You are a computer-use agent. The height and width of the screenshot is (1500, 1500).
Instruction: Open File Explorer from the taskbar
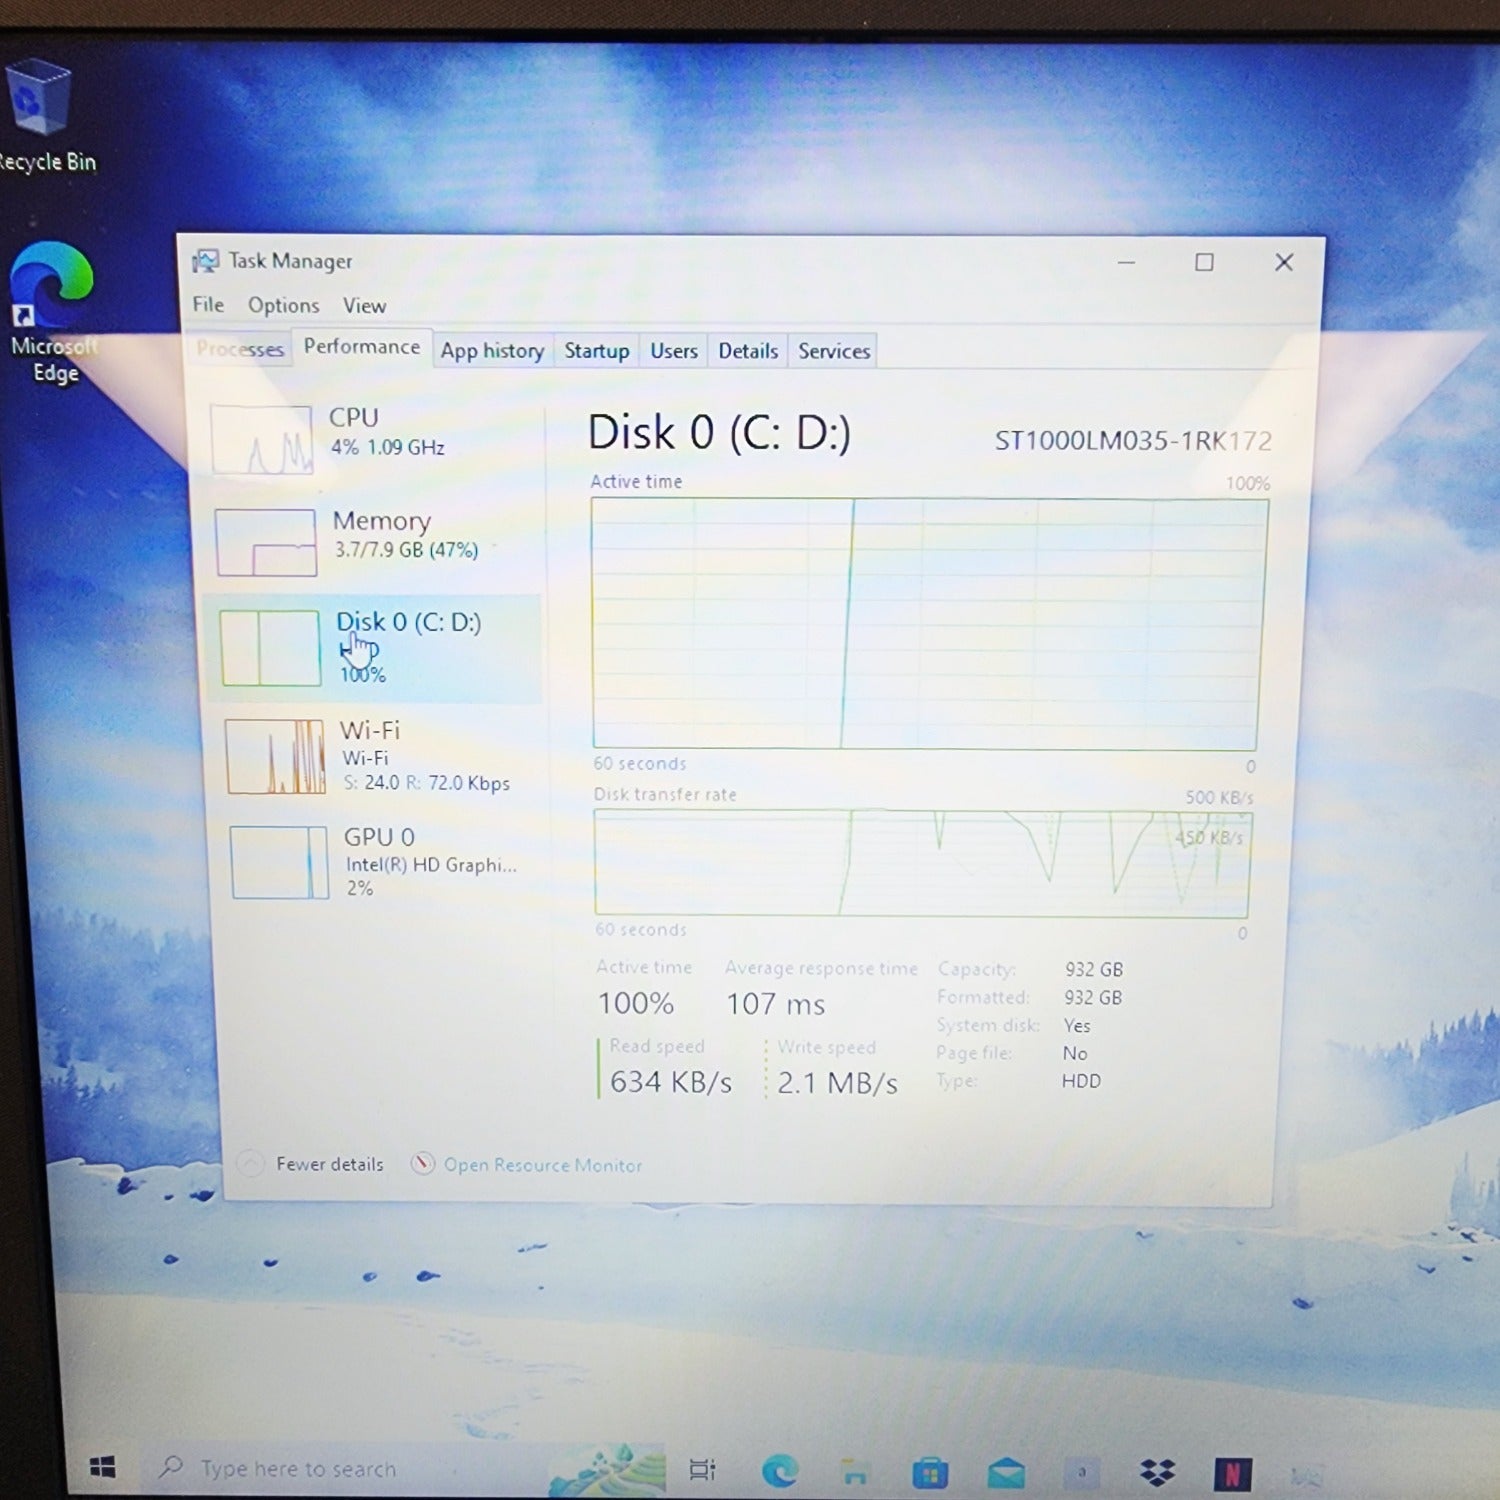(855, 1472)
